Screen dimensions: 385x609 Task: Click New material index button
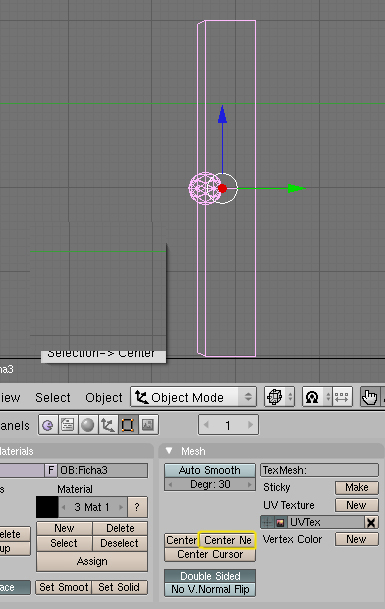click(x=64, y=528)
